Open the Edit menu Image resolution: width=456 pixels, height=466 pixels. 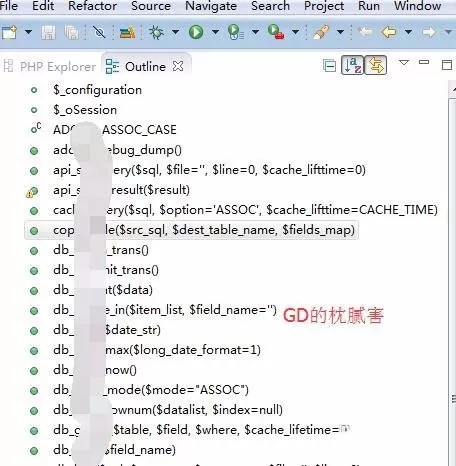43,6
